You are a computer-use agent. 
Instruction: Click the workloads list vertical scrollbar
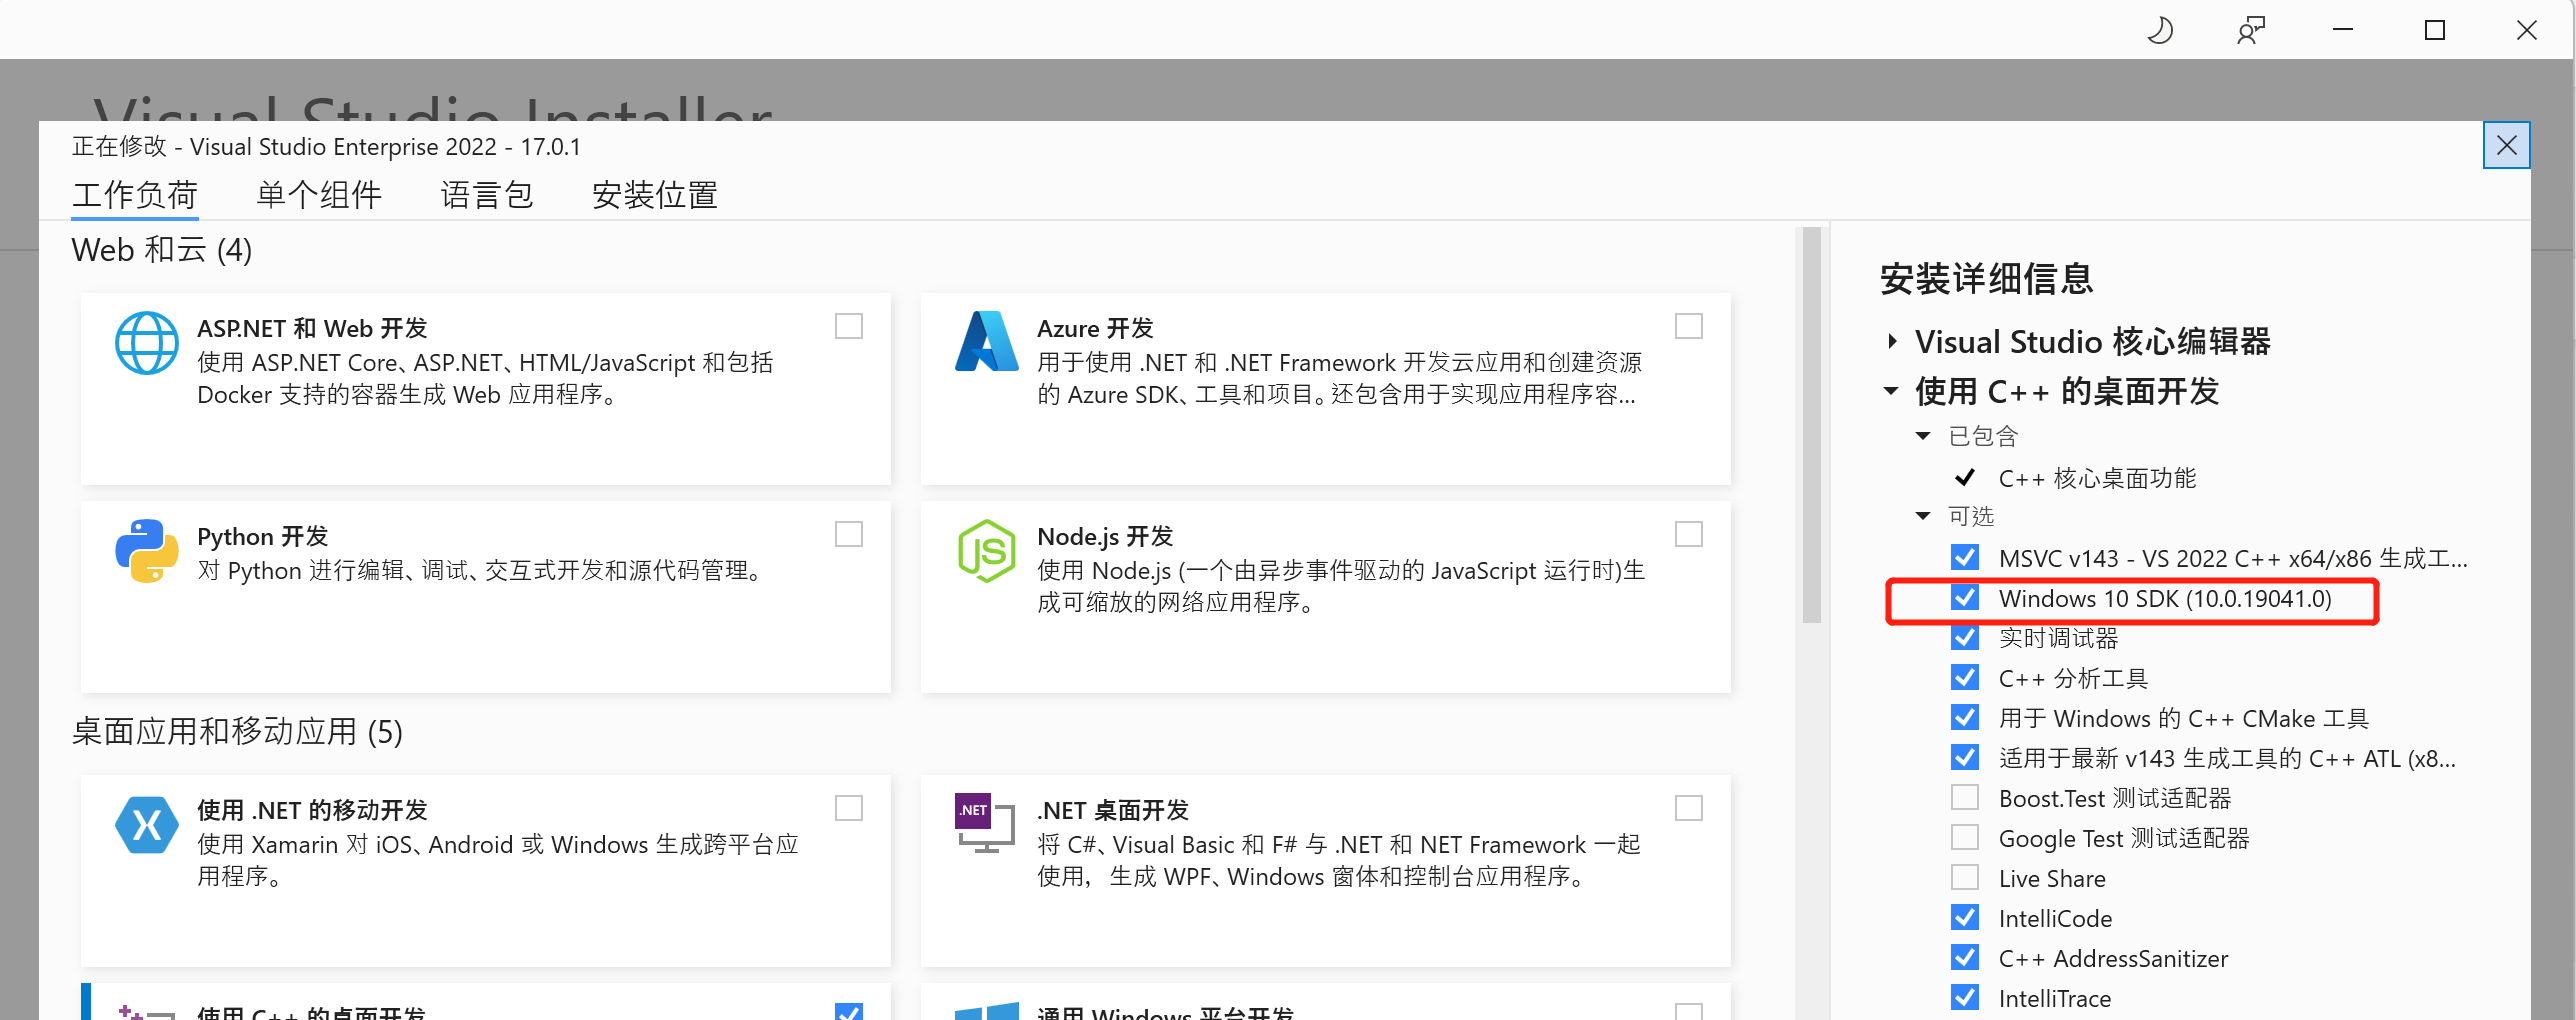coord(1812,425)
